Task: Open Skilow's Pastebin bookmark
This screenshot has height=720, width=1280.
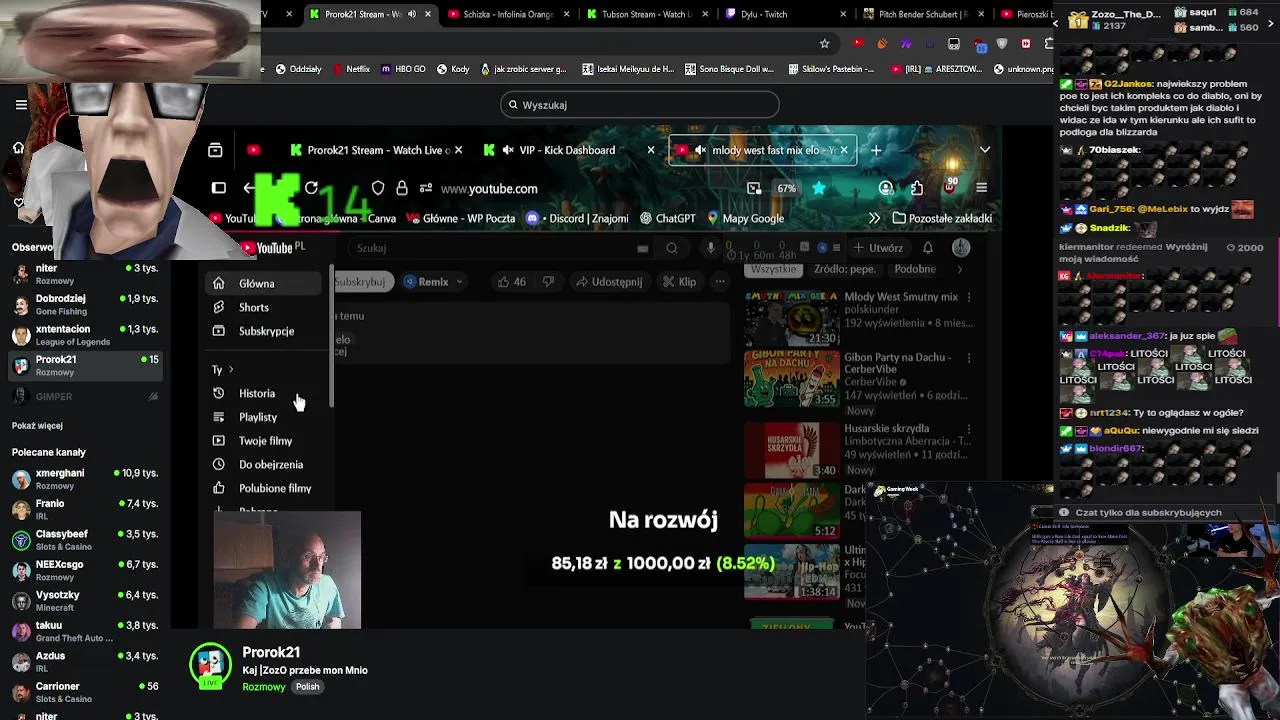Action: (831, 69)
